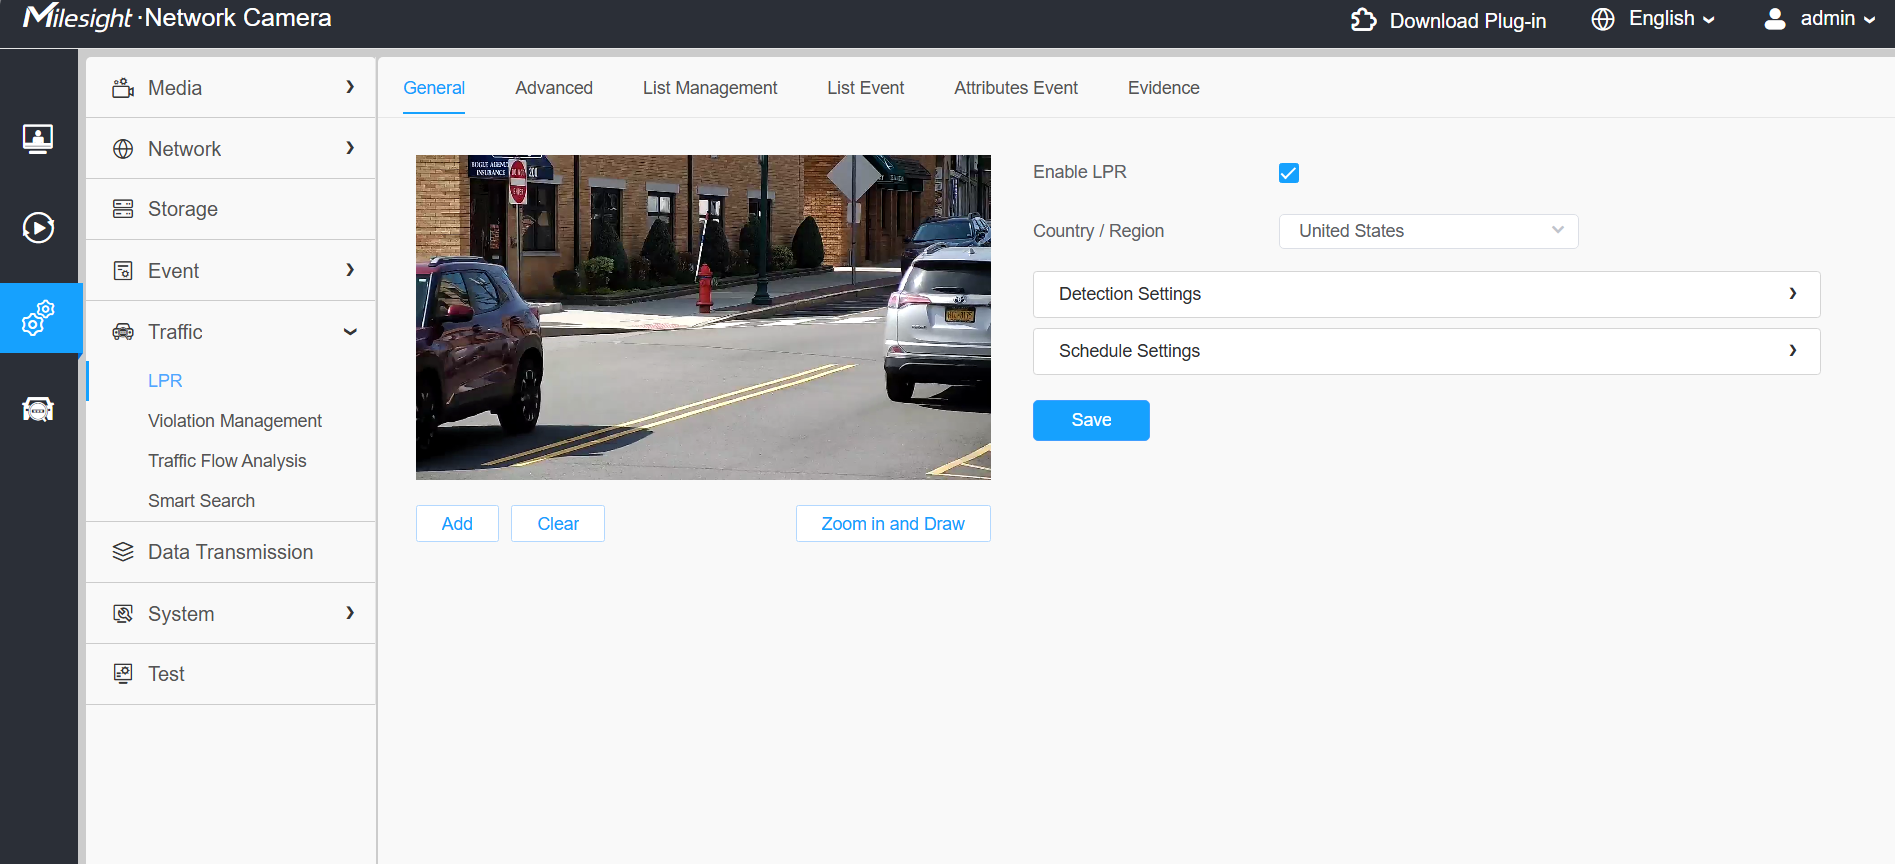Collapse the Traffic menu chevron
This screenshot has height=864, width=1895.
coord(350,332)
